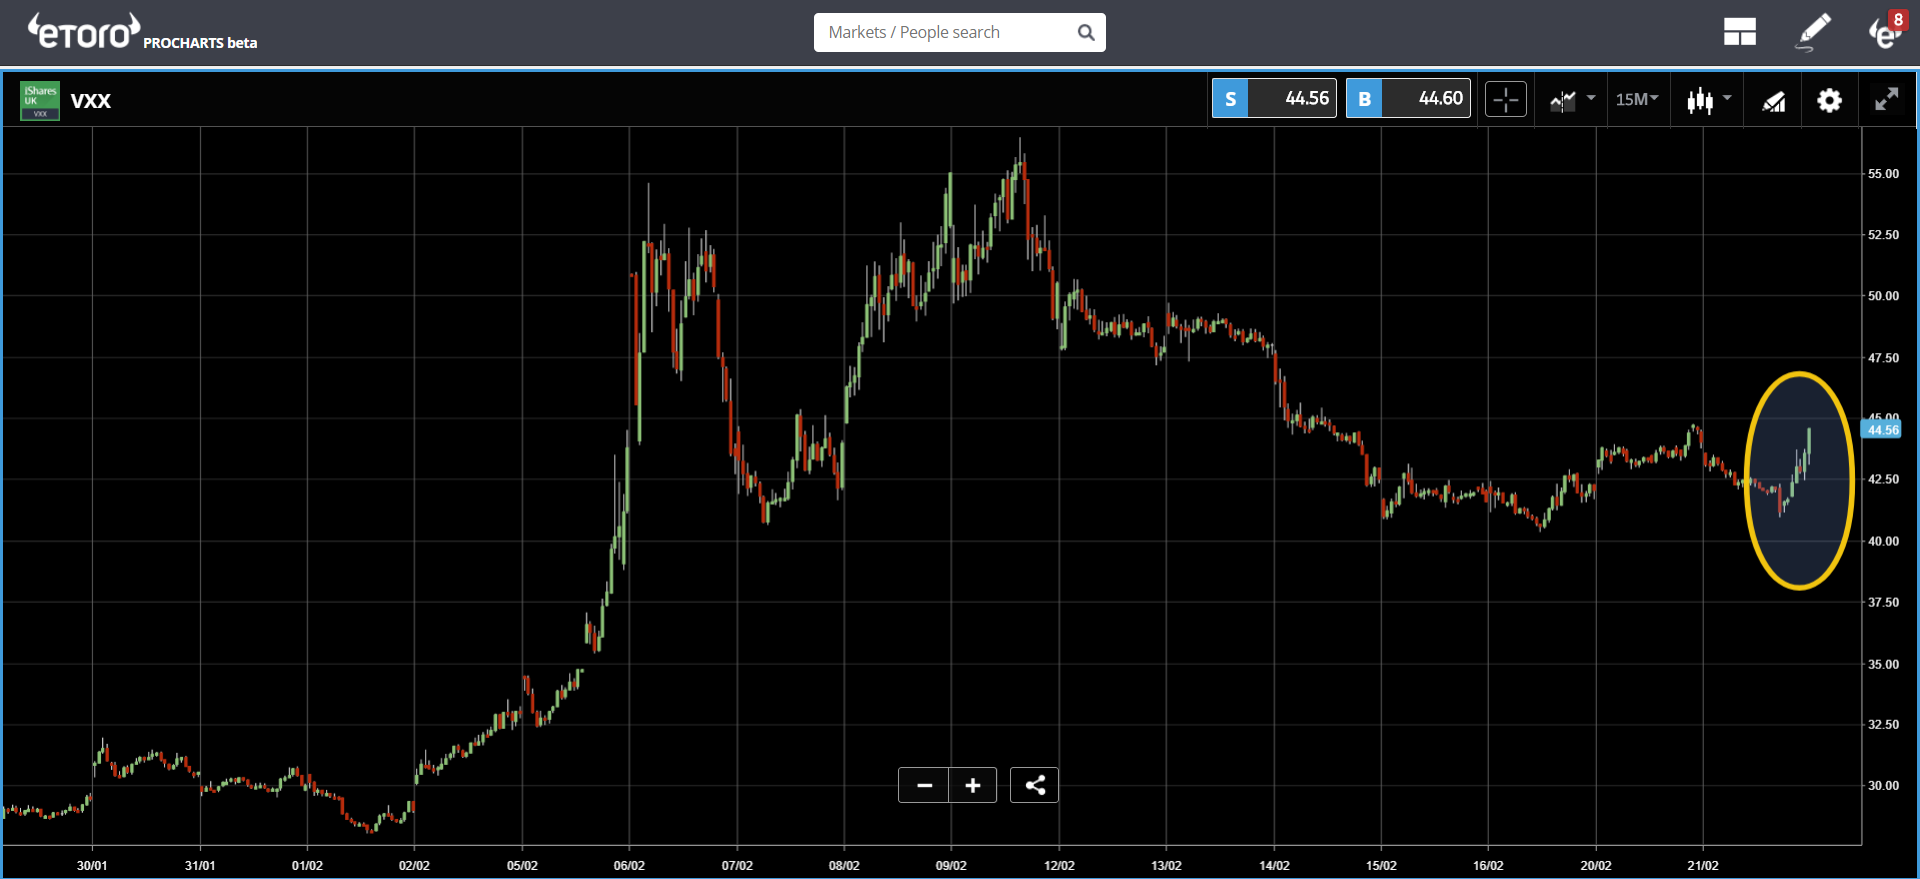Open the compare instruments chart dropdown
Screen dimensions: 1920x879
[1571, 100]
